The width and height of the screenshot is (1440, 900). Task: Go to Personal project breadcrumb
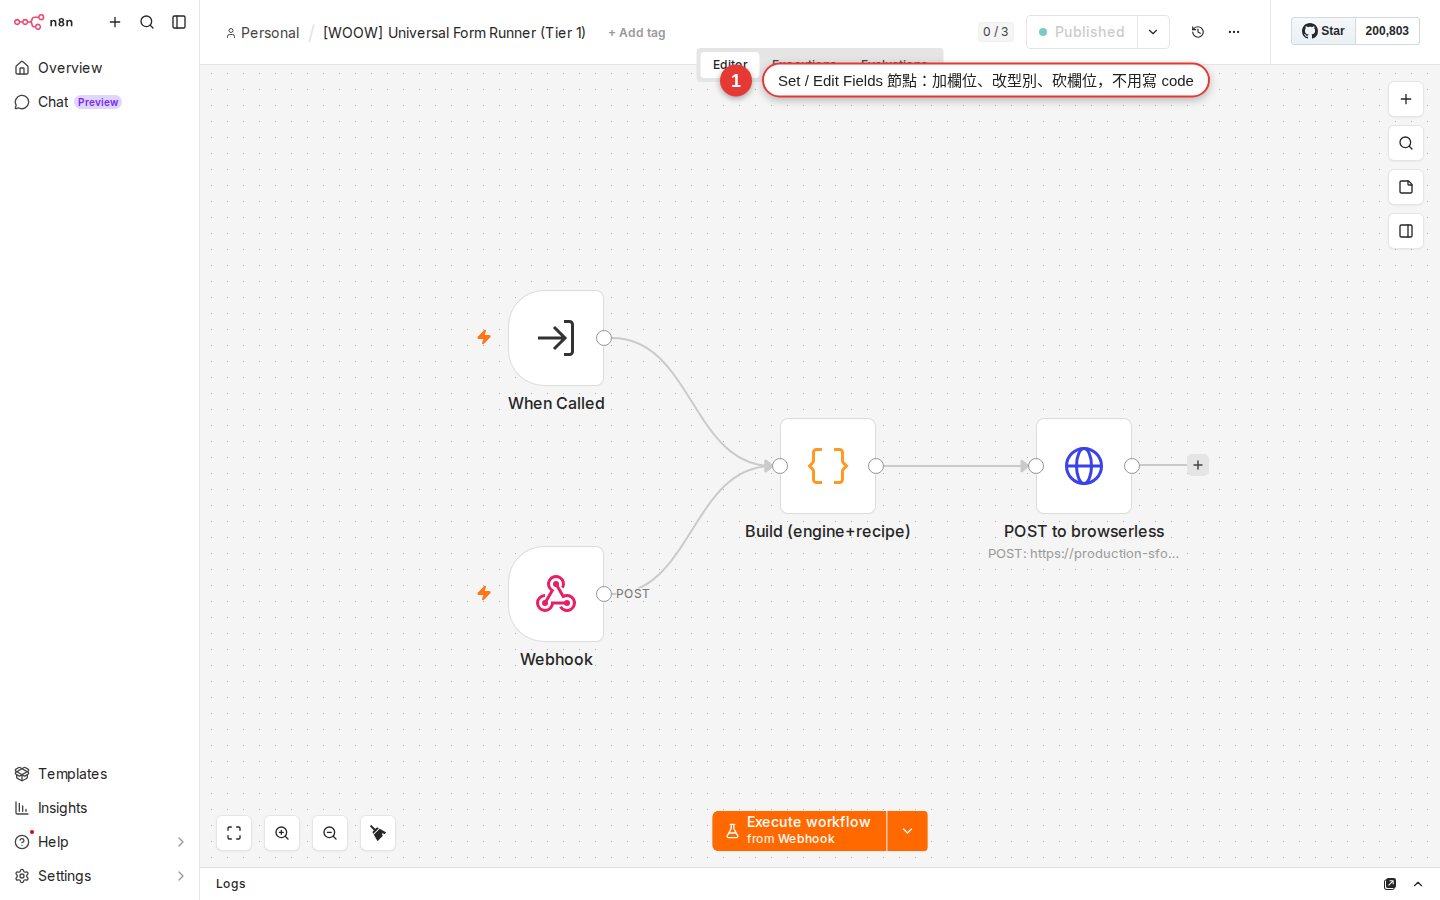262,33
